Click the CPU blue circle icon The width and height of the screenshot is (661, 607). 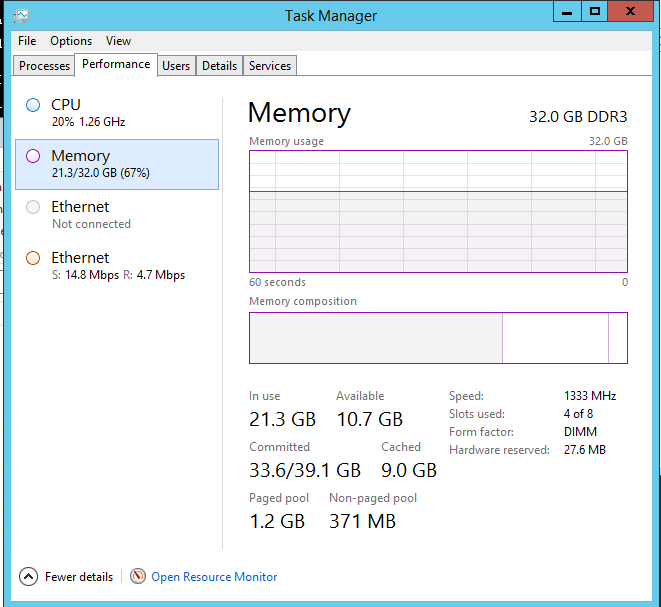(33, 105)
